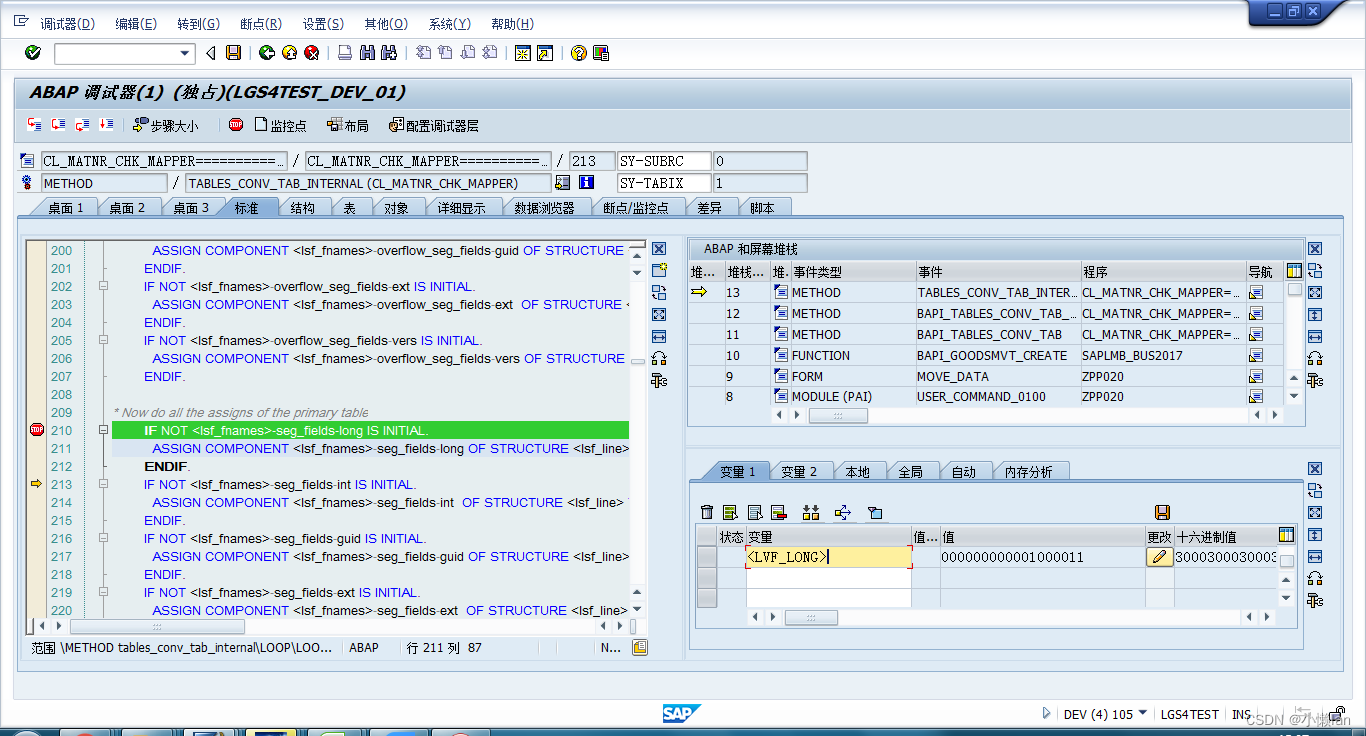Click the red STOP breakpoint toolbar icon

[x=236, y=125]
